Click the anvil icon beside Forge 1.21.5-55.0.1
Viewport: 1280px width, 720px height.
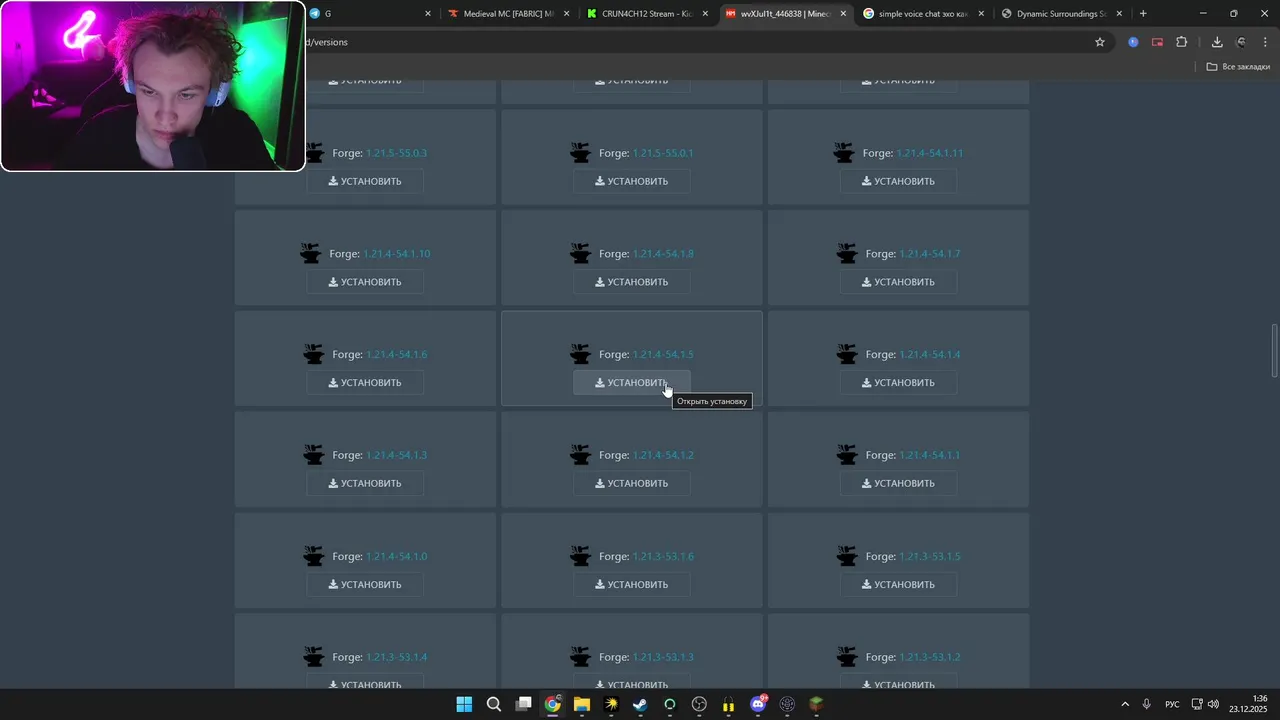click(580, 153)
